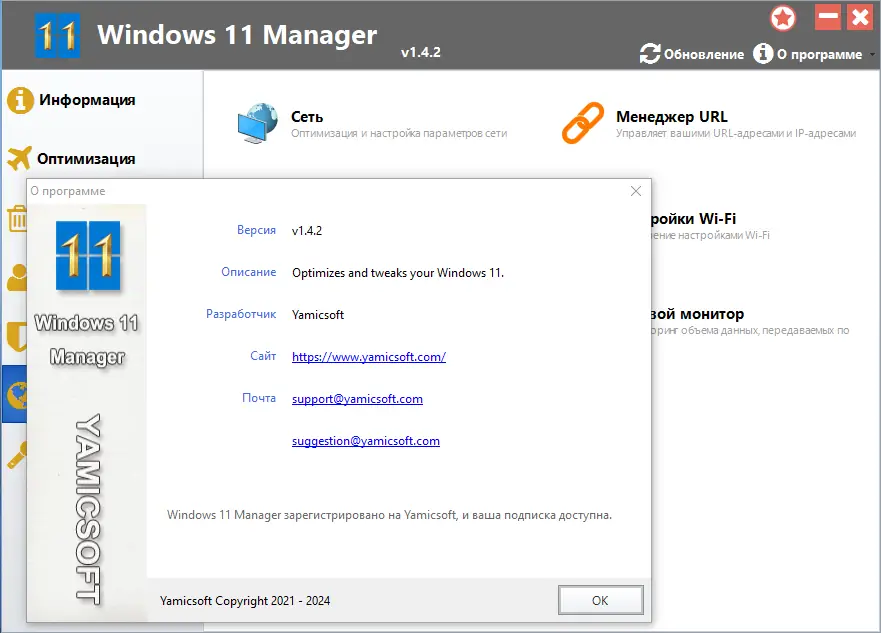Click OK to dismiss the dialog
The width and height of the screenshot is (881, 633).
click(x=600, y=600)
